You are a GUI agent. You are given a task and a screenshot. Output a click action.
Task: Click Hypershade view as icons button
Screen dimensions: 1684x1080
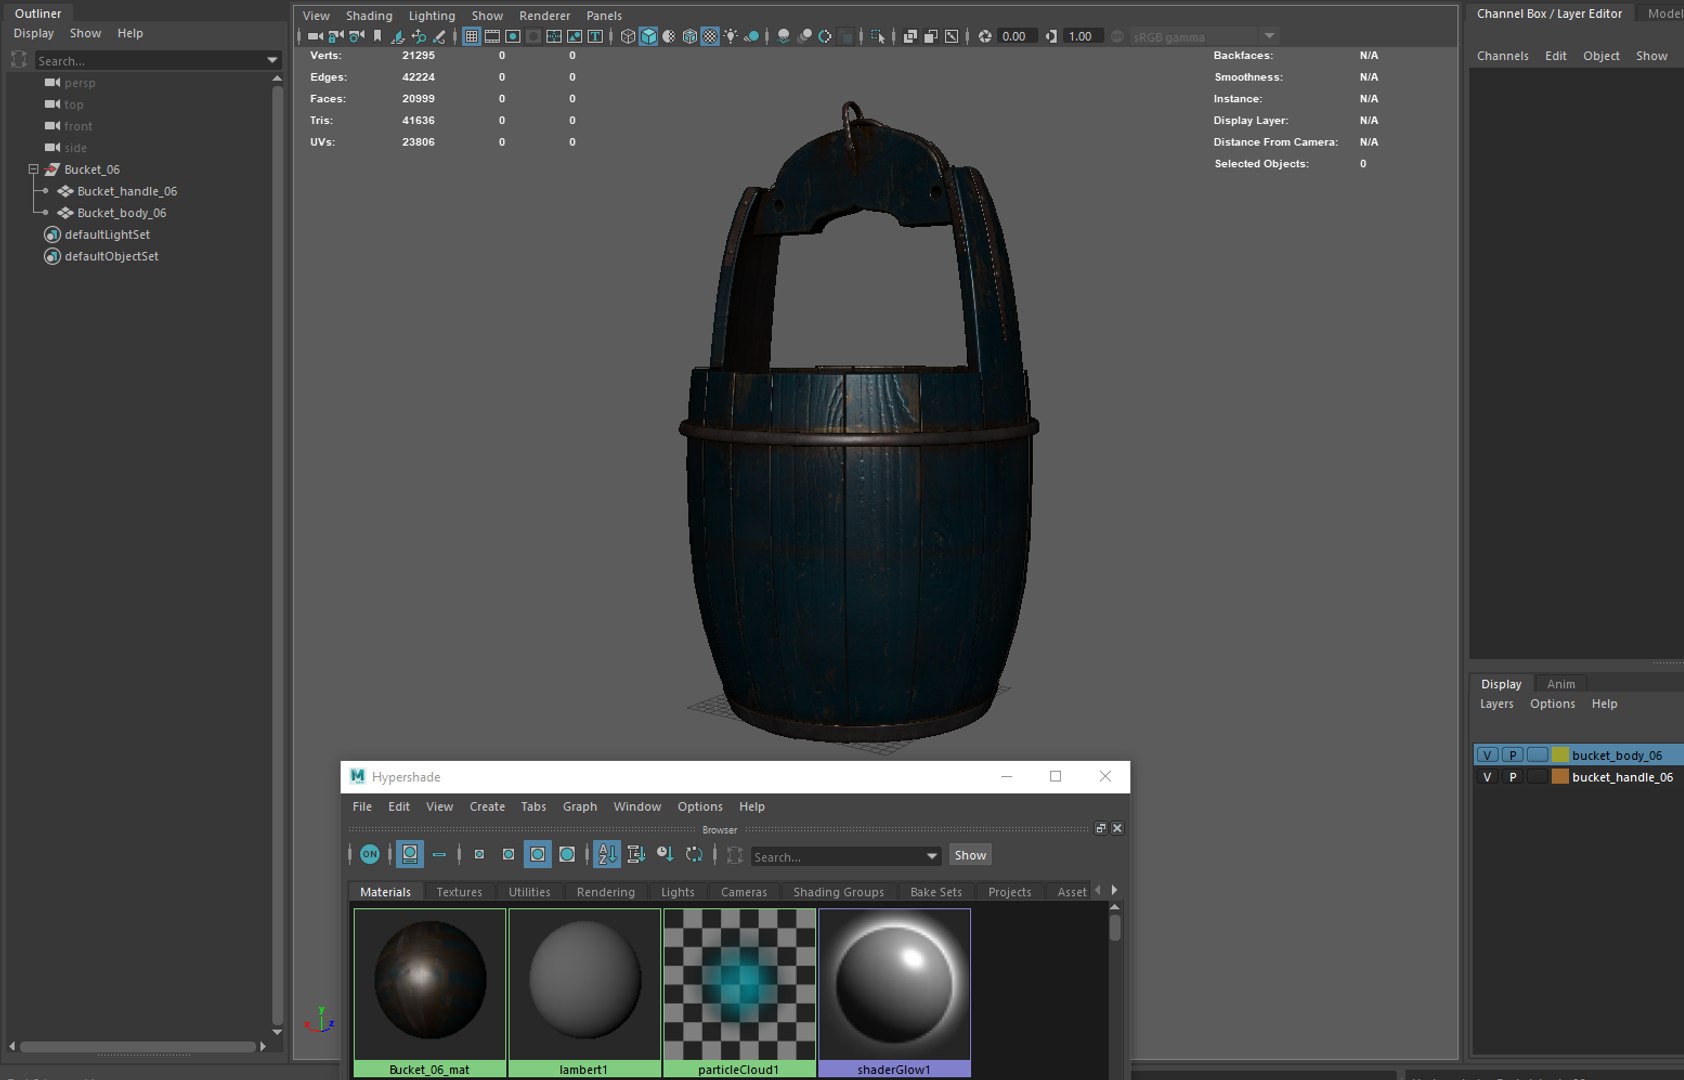[x=410, y=854]
